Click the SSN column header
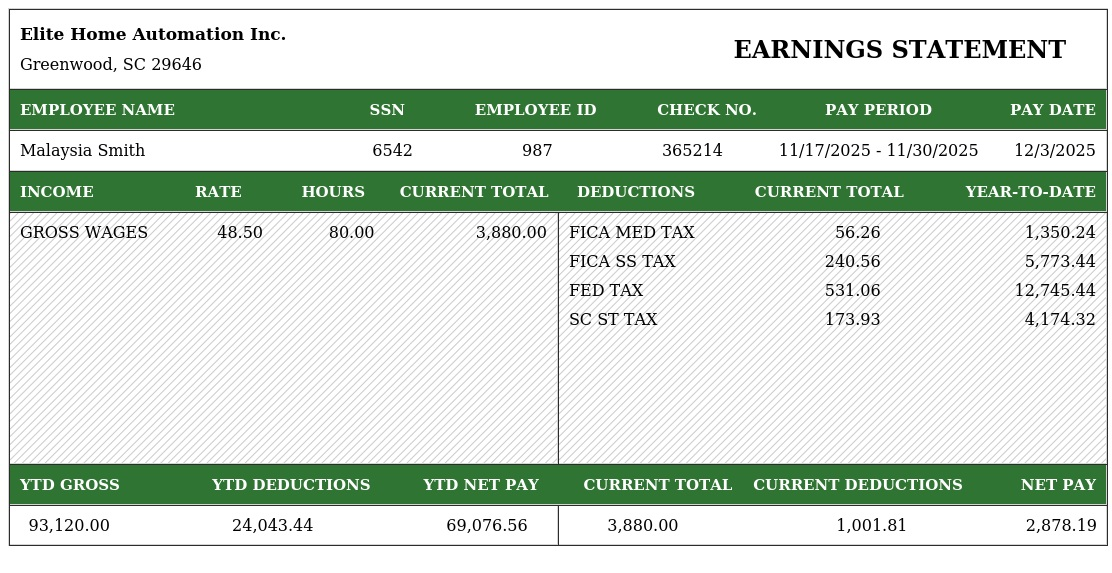Image resolution: width=1112 pixels, height=573 pixels. (x=387, y=110)
